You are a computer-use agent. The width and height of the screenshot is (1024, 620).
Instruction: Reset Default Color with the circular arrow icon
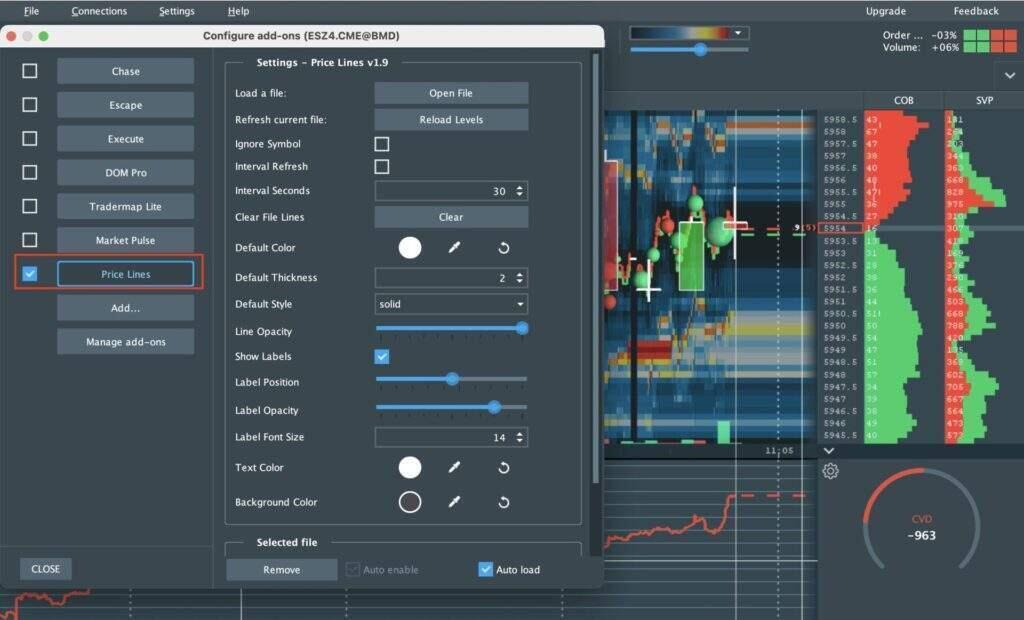tap(503, 247)
